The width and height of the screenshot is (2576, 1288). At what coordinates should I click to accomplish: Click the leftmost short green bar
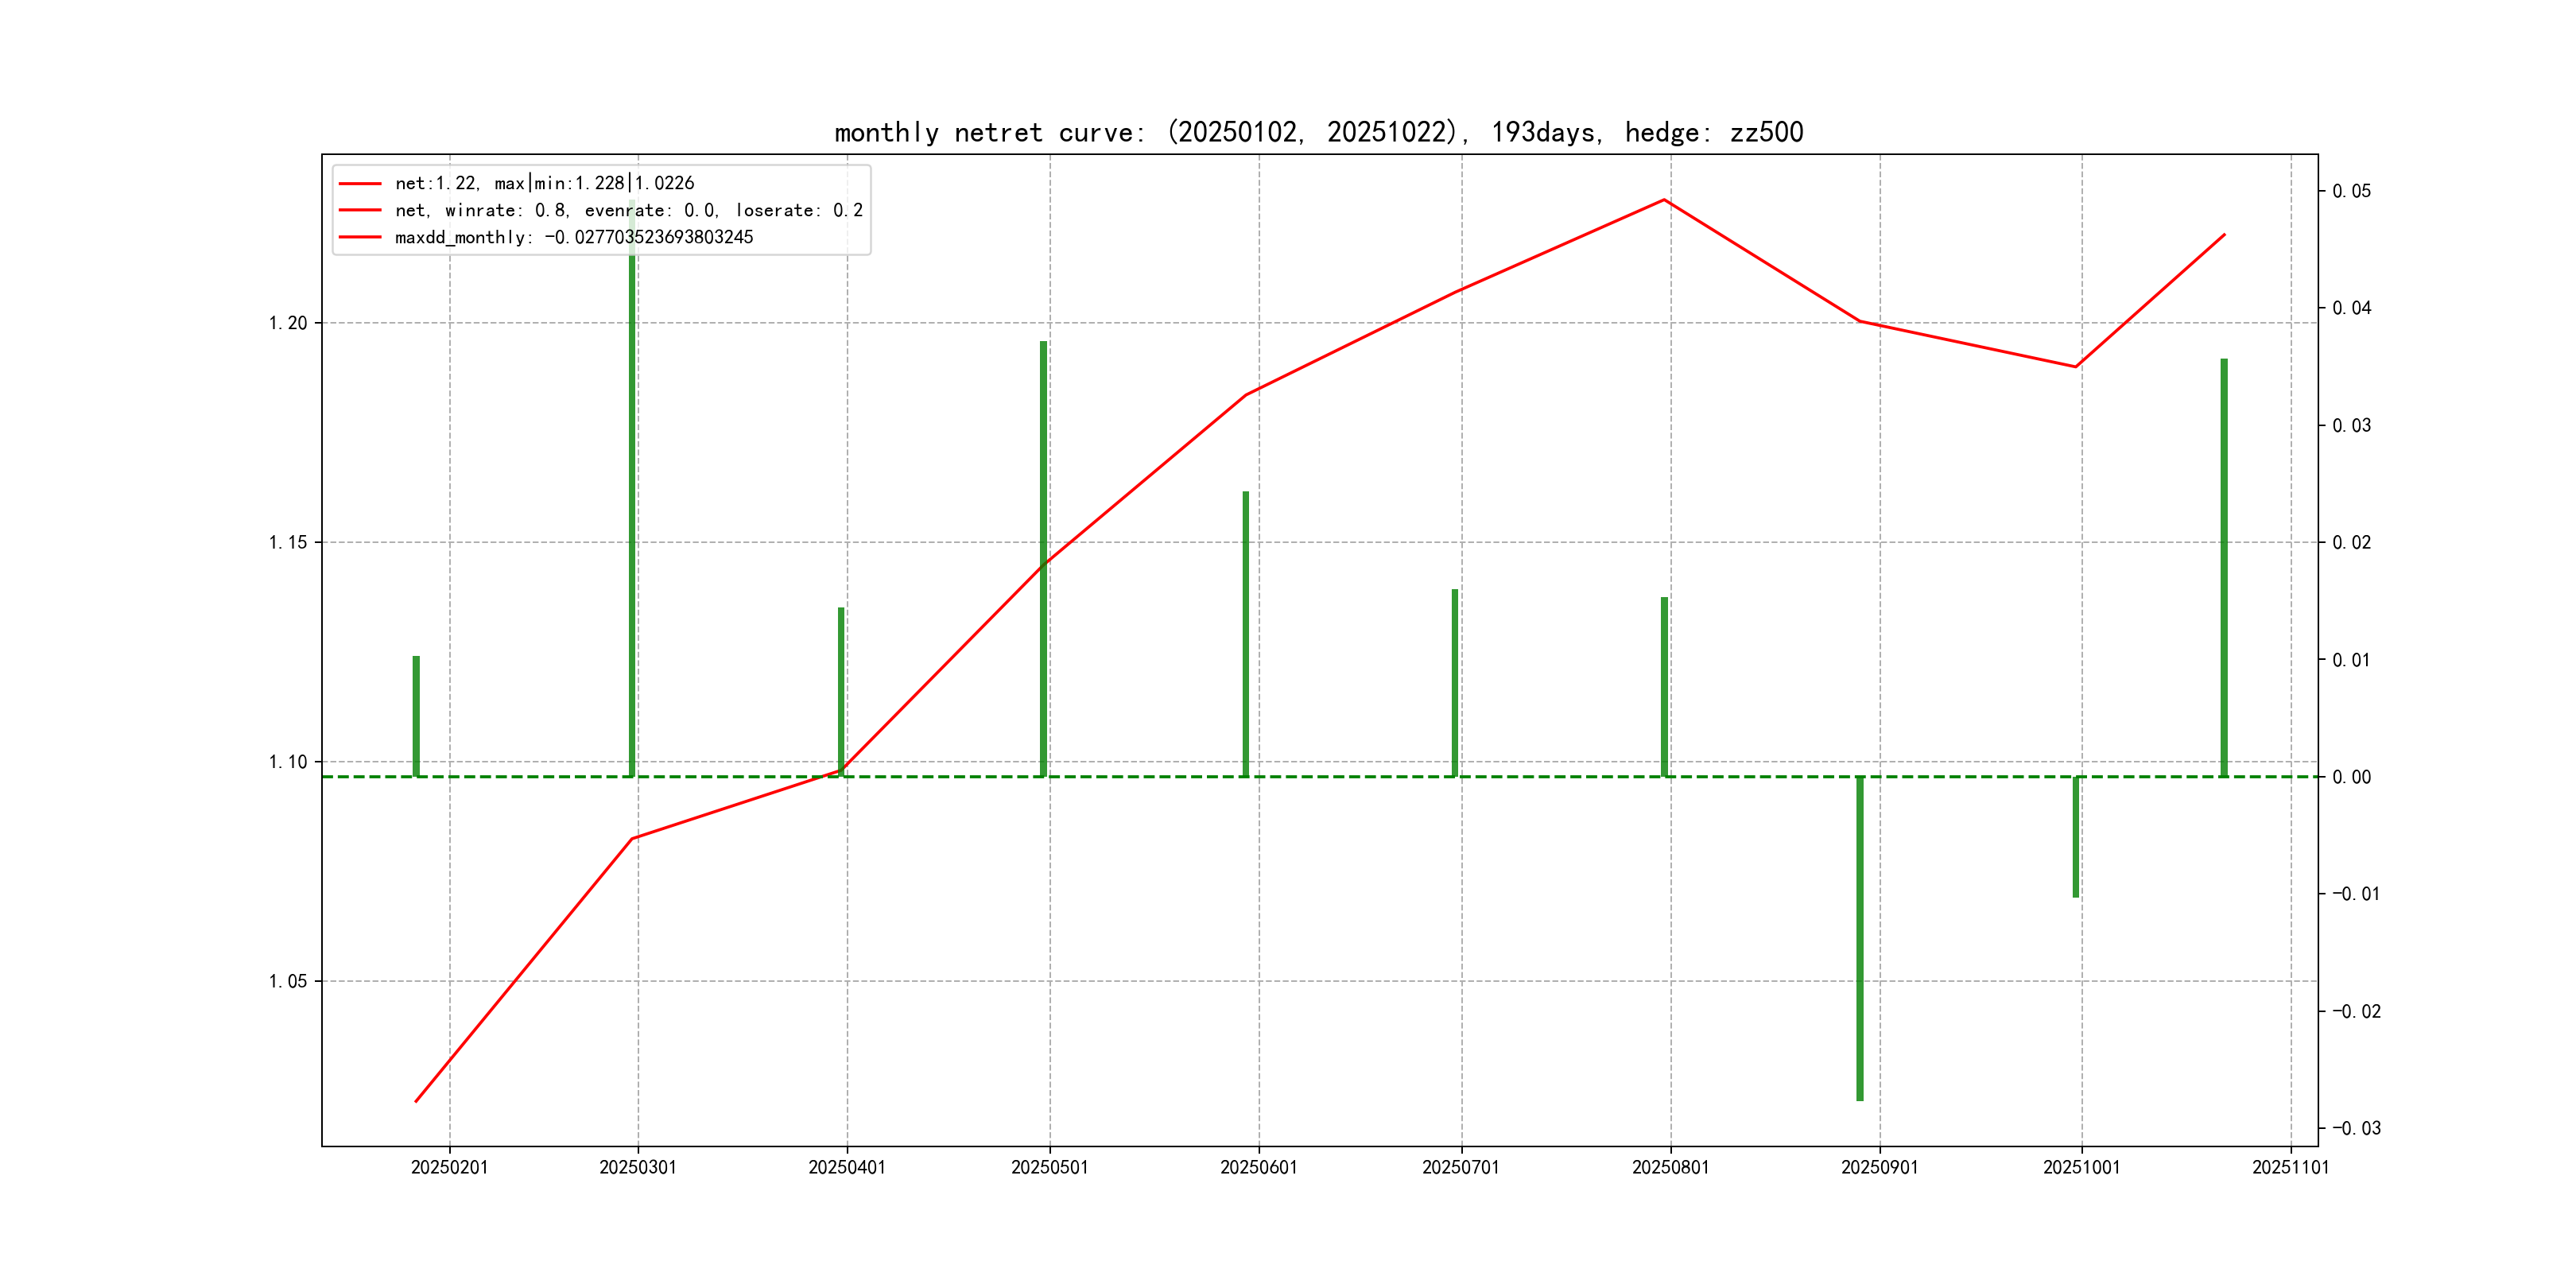coord(416,716)
